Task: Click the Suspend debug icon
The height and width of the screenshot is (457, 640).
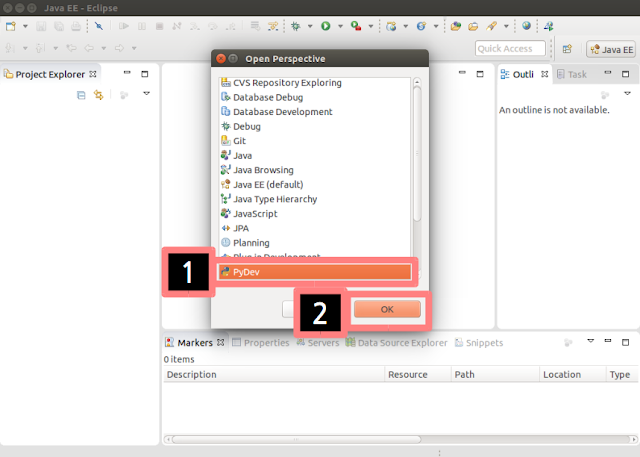Action: (142, 27)
